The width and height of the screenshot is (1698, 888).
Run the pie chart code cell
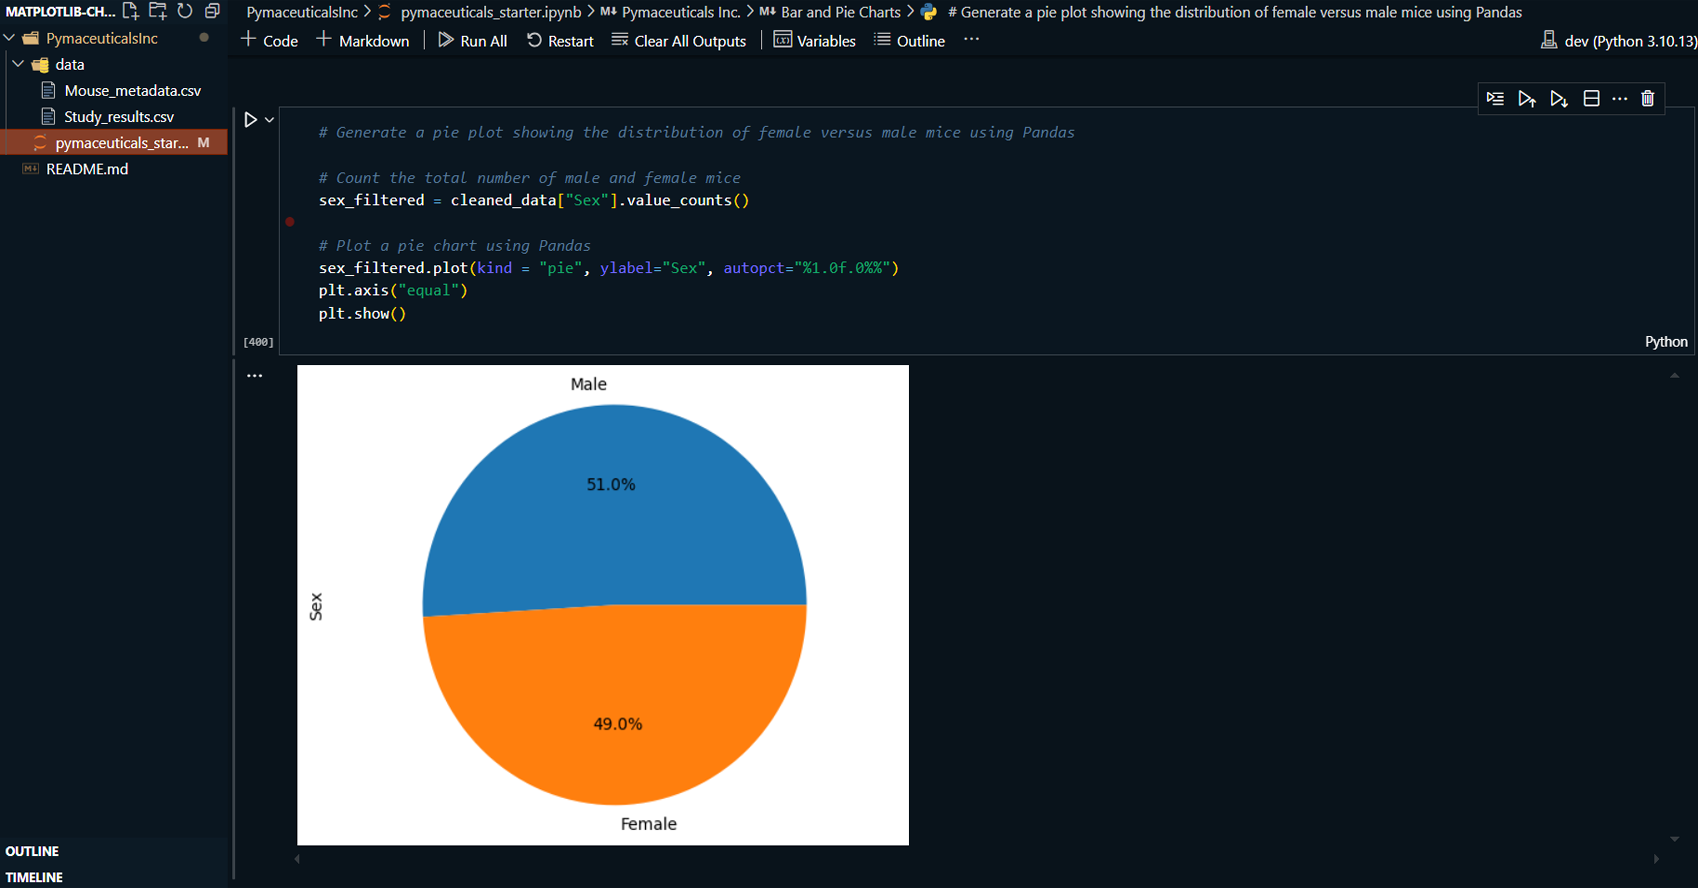(x=250, y=119)
